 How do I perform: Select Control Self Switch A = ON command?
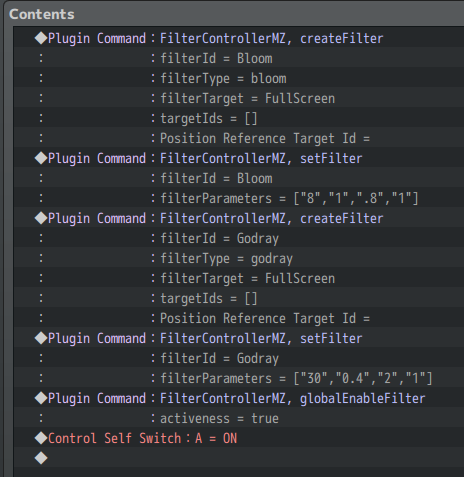pyautogui.click(x=239, y=438)
